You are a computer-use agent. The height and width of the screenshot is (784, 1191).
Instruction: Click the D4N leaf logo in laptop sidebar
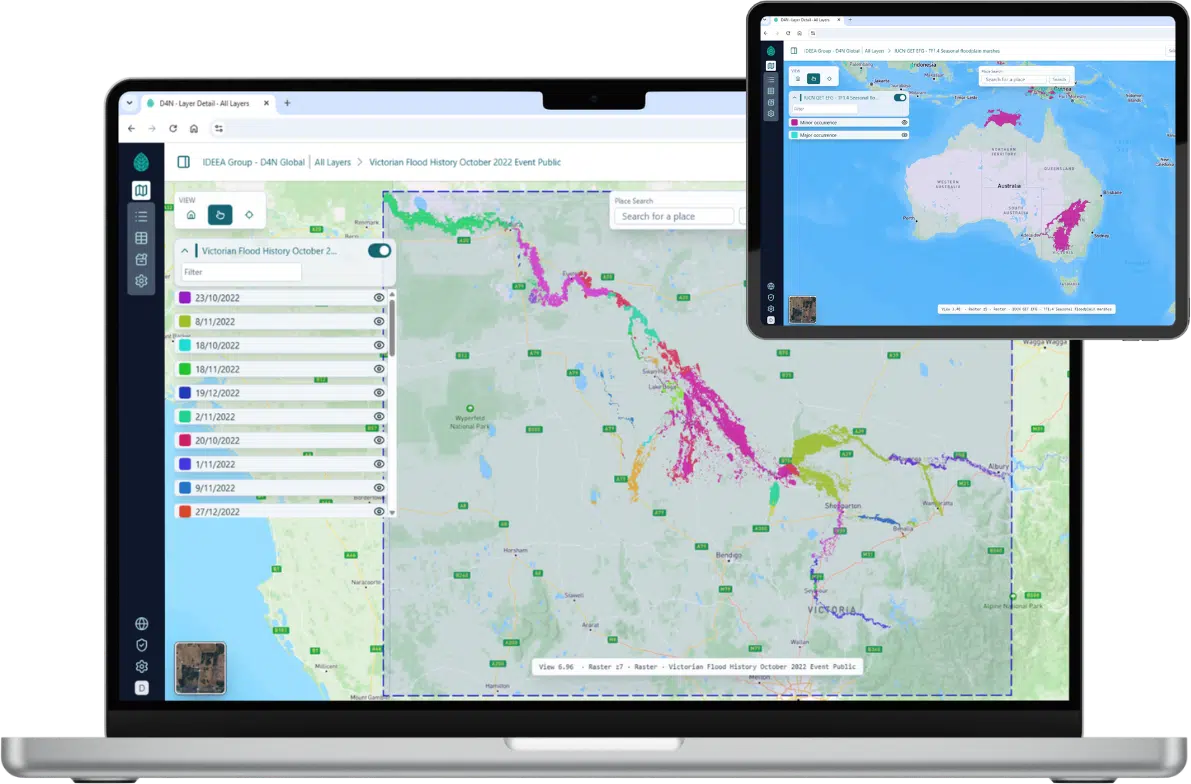click(141, 162)
